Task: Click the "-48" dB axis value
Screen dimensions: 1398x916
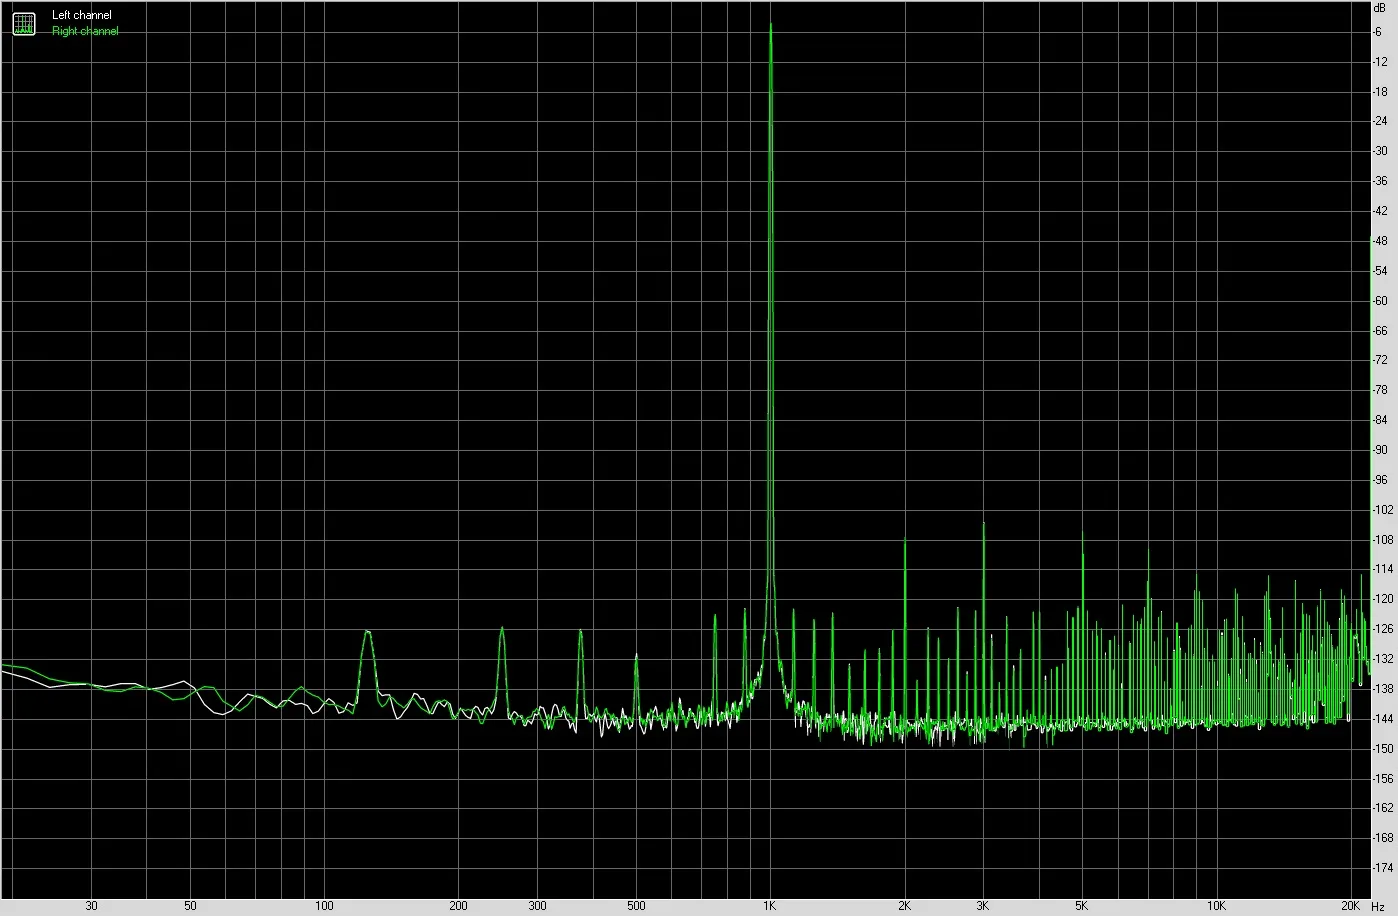Action: click(x=1380, y=241)
